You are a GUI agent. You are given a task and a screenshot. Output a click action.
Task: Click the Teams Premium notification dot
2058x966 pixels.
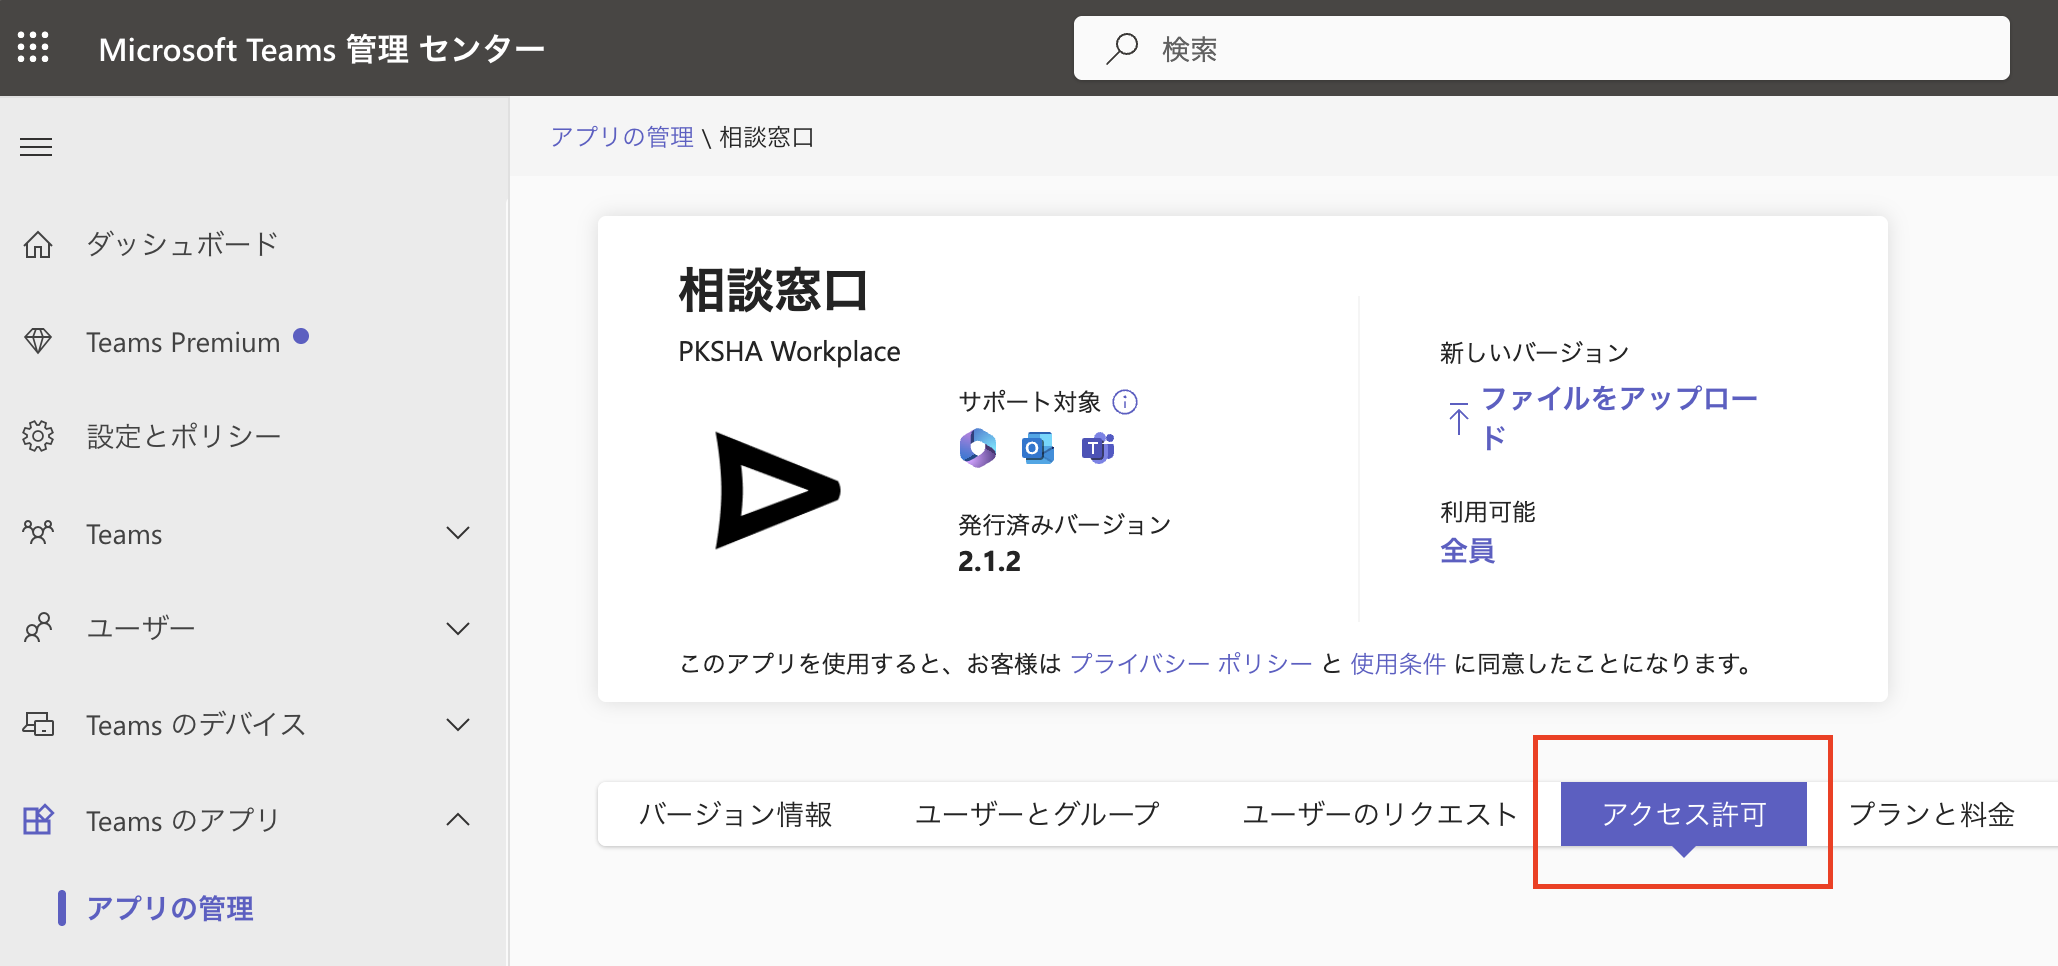(301, 337)
